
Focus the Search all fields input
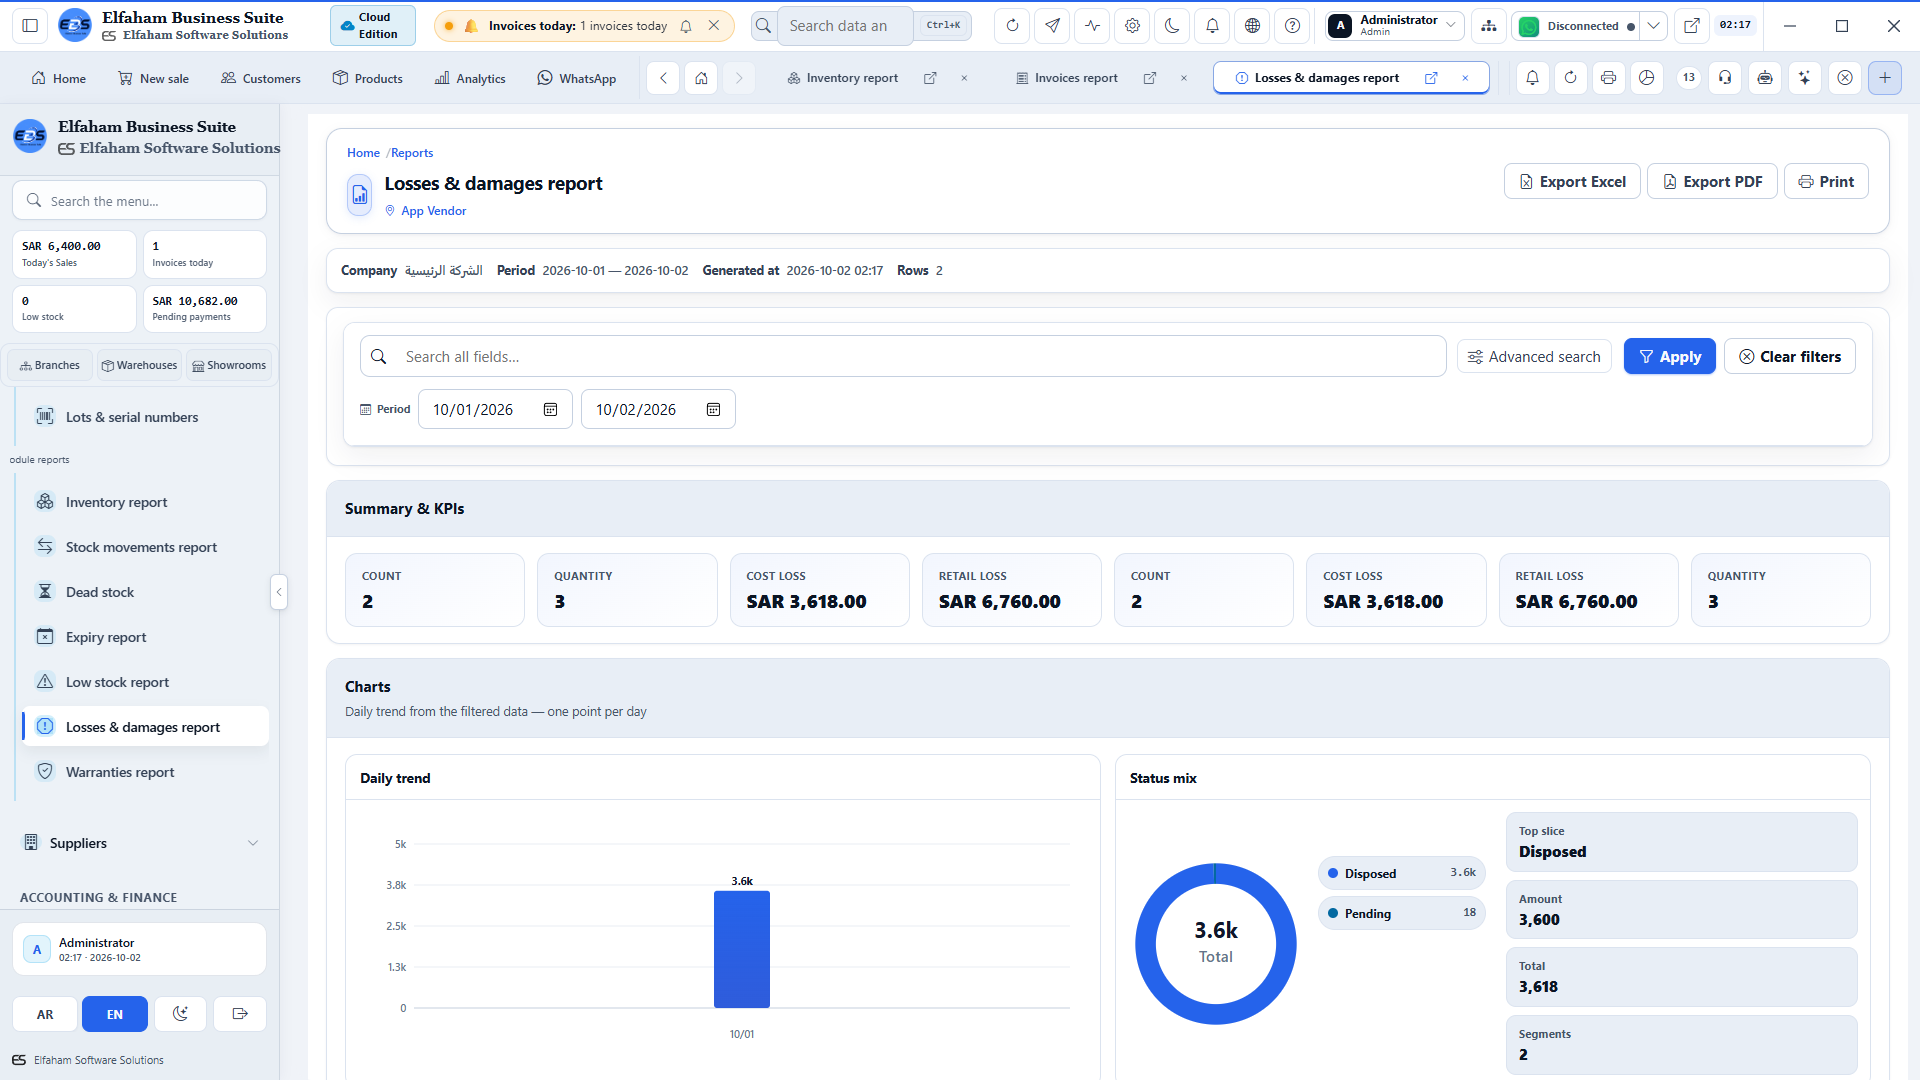[x=903, y=356]
